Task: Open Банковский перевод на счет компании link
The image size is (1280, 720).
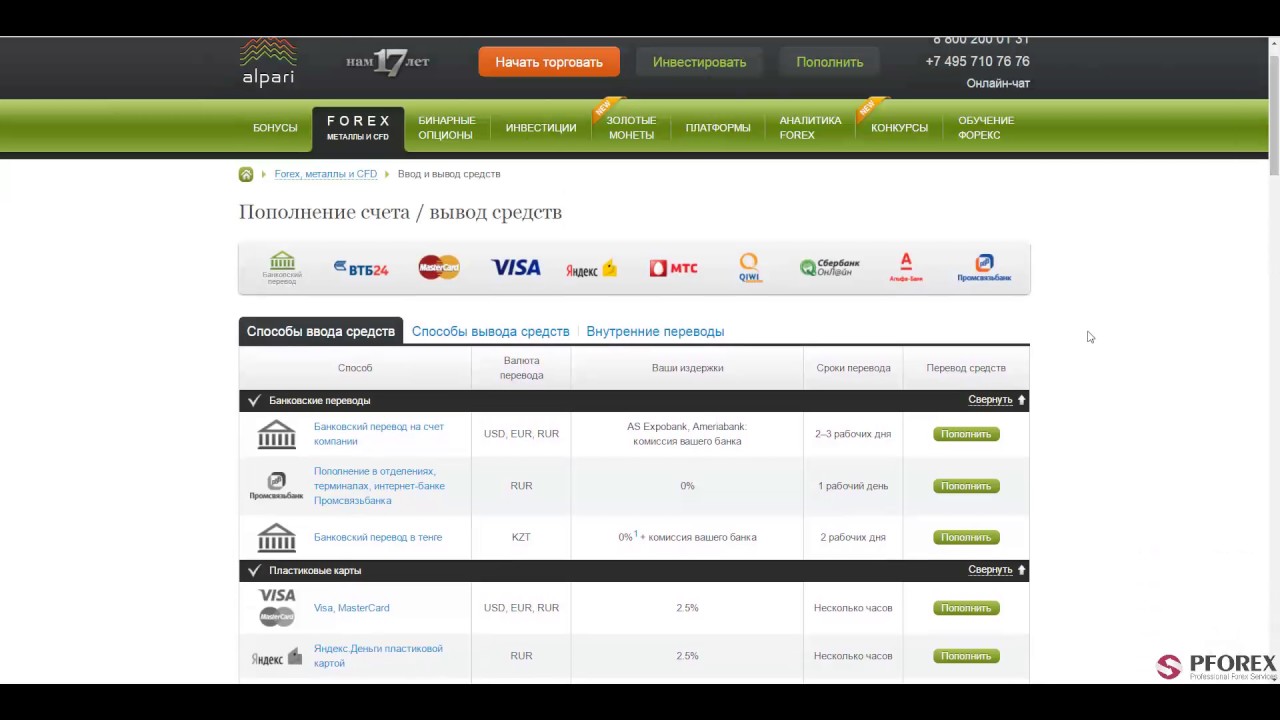Action: 379,434
